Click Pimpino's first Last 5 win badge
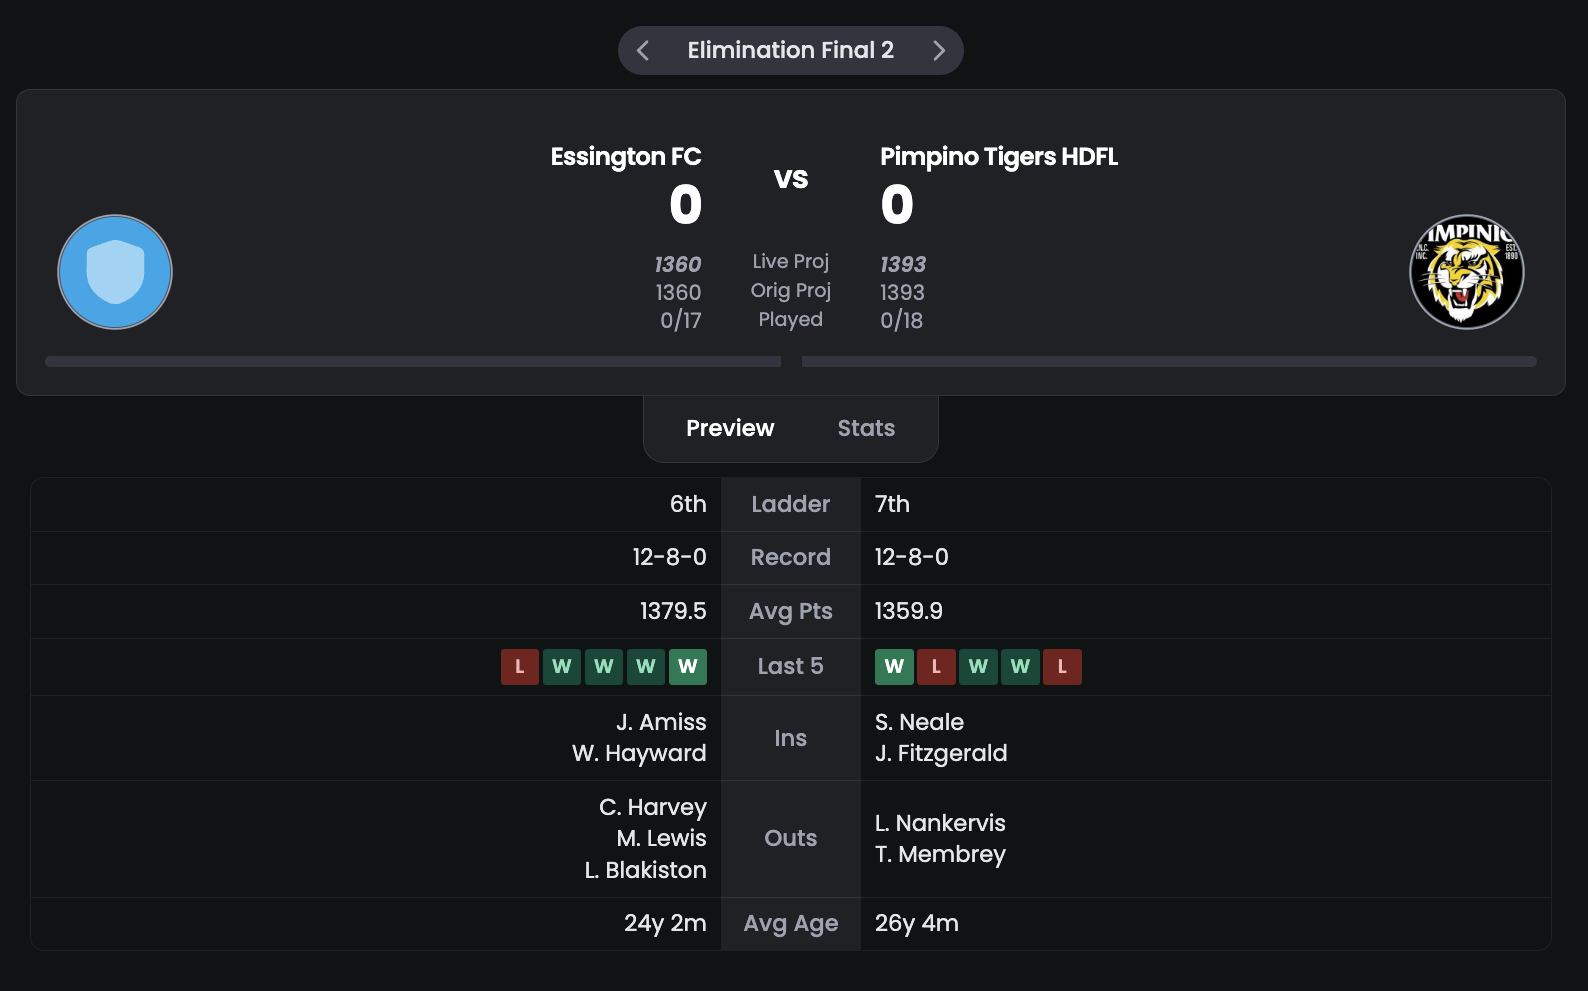Image resolution: width=1588 pixels, height=991 pixels. tap(894, 667)
